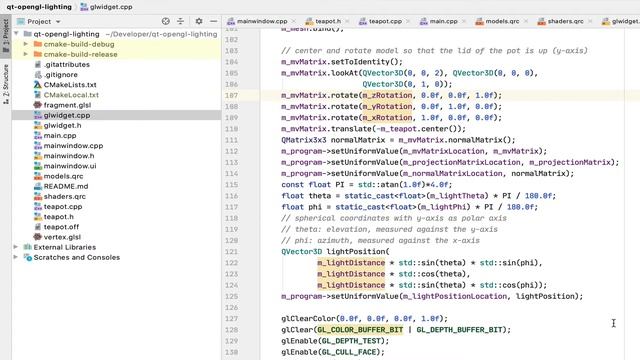Open mainwindow.h in project tree

(x=69, y=156)
